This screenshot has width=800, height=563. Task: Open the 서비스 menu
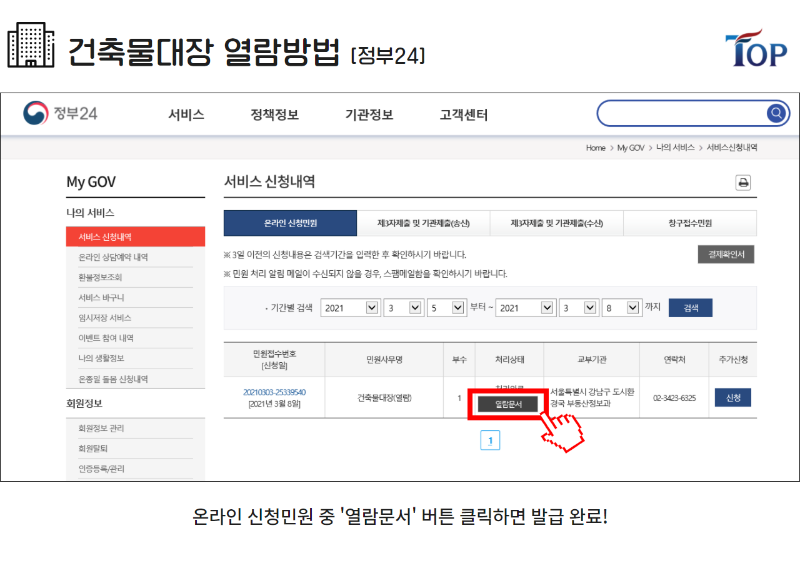[186, 115]
